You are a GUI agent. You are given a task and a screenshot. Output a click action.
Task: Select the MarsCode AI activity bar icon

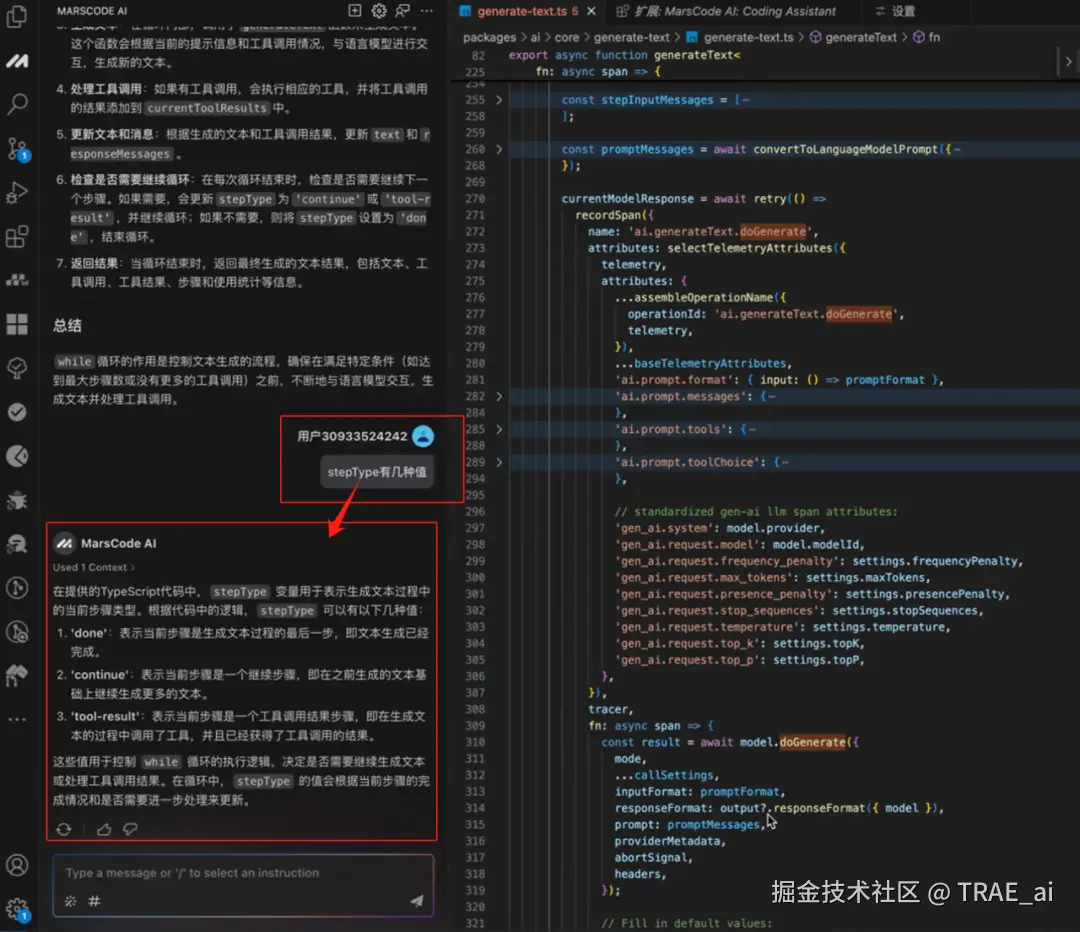pos(15,60)
